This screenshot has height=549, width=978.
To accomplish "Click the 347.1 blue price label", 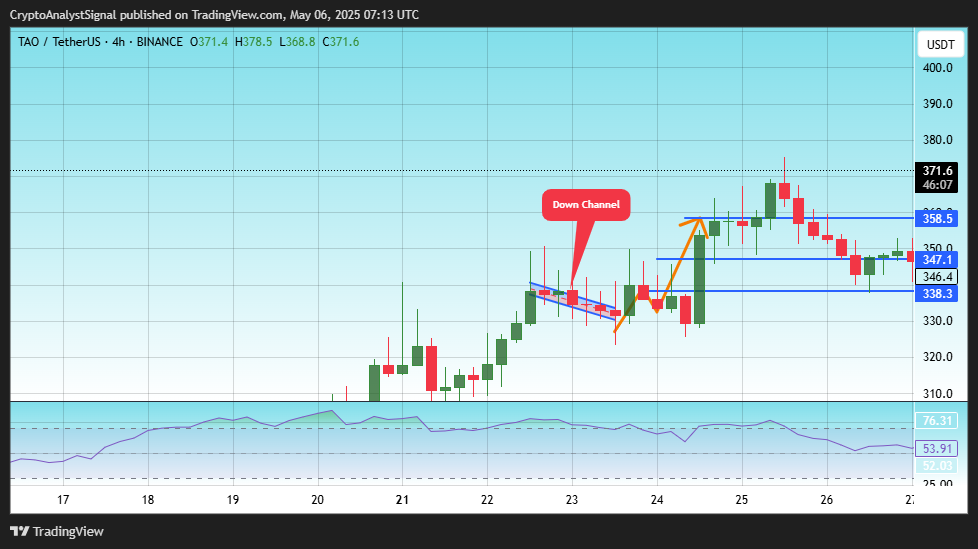I will (936, 260).
